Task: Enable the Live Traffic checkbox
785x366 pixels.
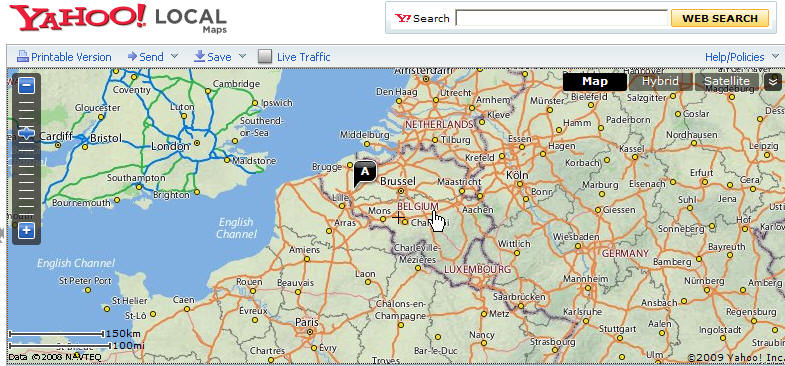Action: click(265, 57)
